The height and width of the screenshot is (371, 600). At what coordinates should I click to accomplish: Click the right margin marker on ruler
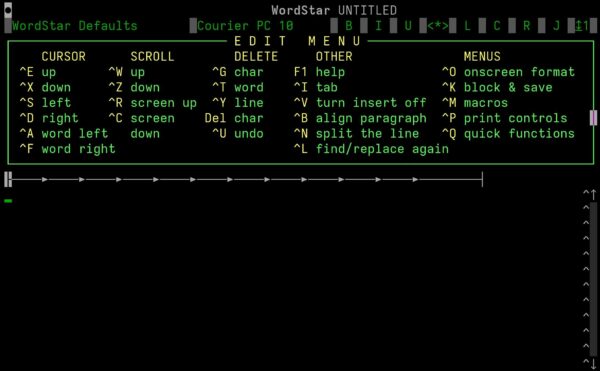point(482,179)
